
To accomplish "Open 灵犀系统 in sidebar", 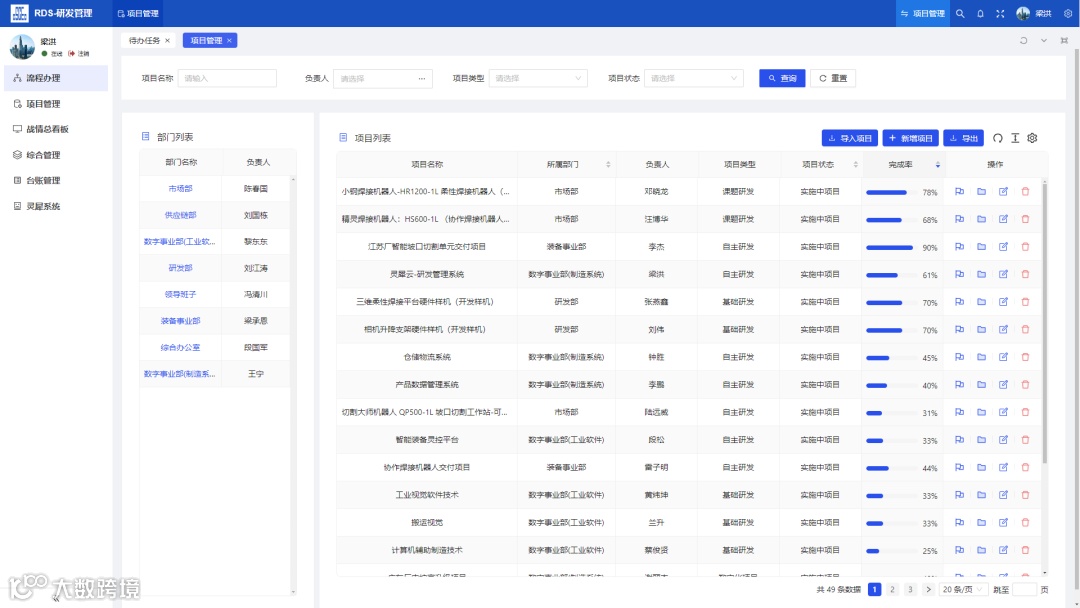I will pyautogui.click(x=56, y=206).
